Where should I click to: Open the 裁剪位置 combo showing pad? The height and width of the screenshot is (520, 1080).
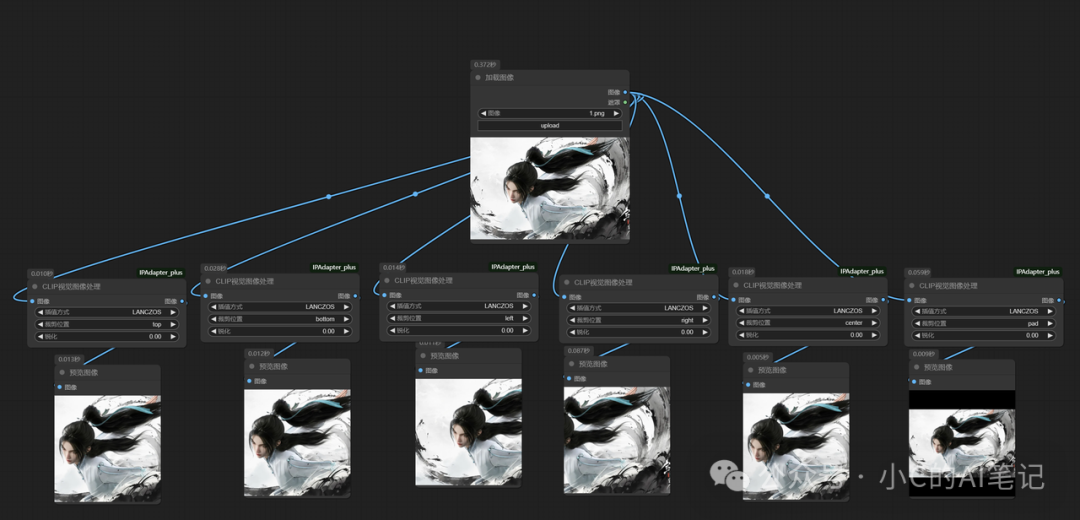click(x=983, y=323)
